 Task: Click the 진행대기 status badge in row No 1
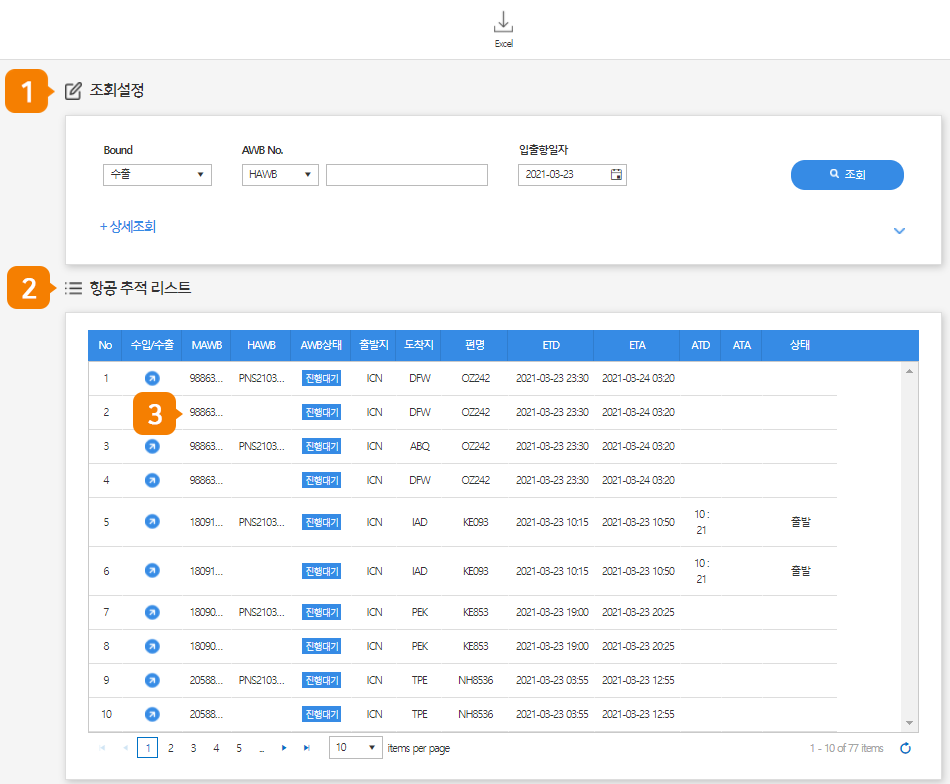(322, 378)
